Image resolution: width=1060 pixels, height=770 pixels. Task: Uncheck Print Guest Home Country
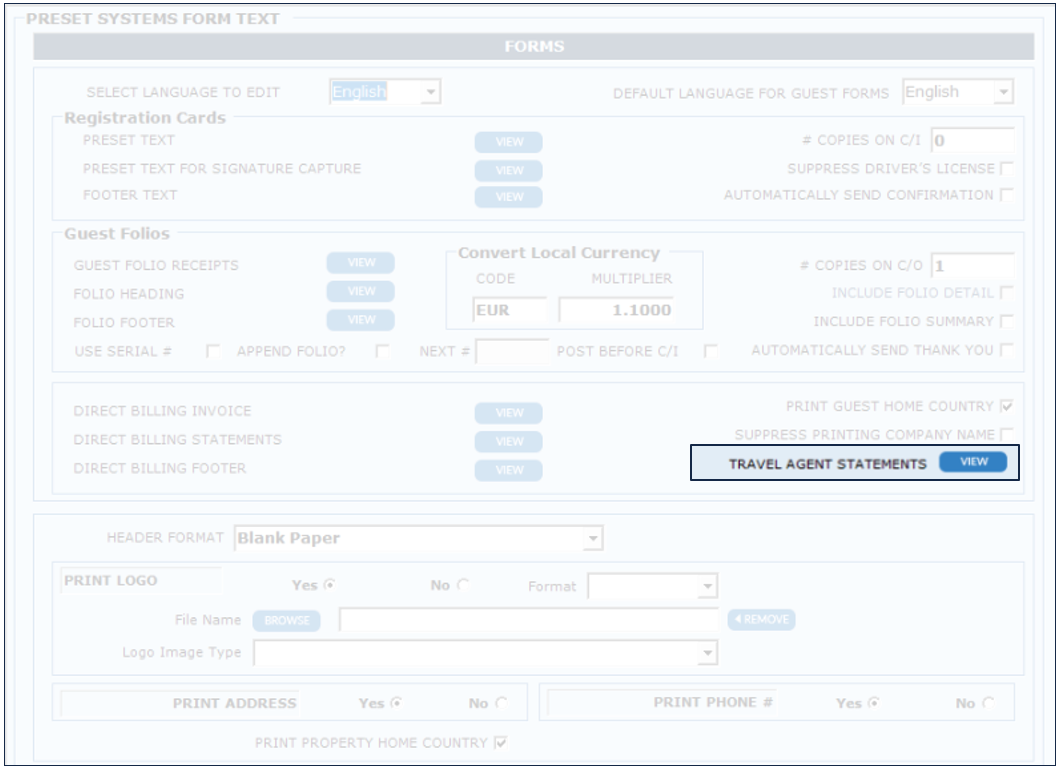(x=1006, y=407)
